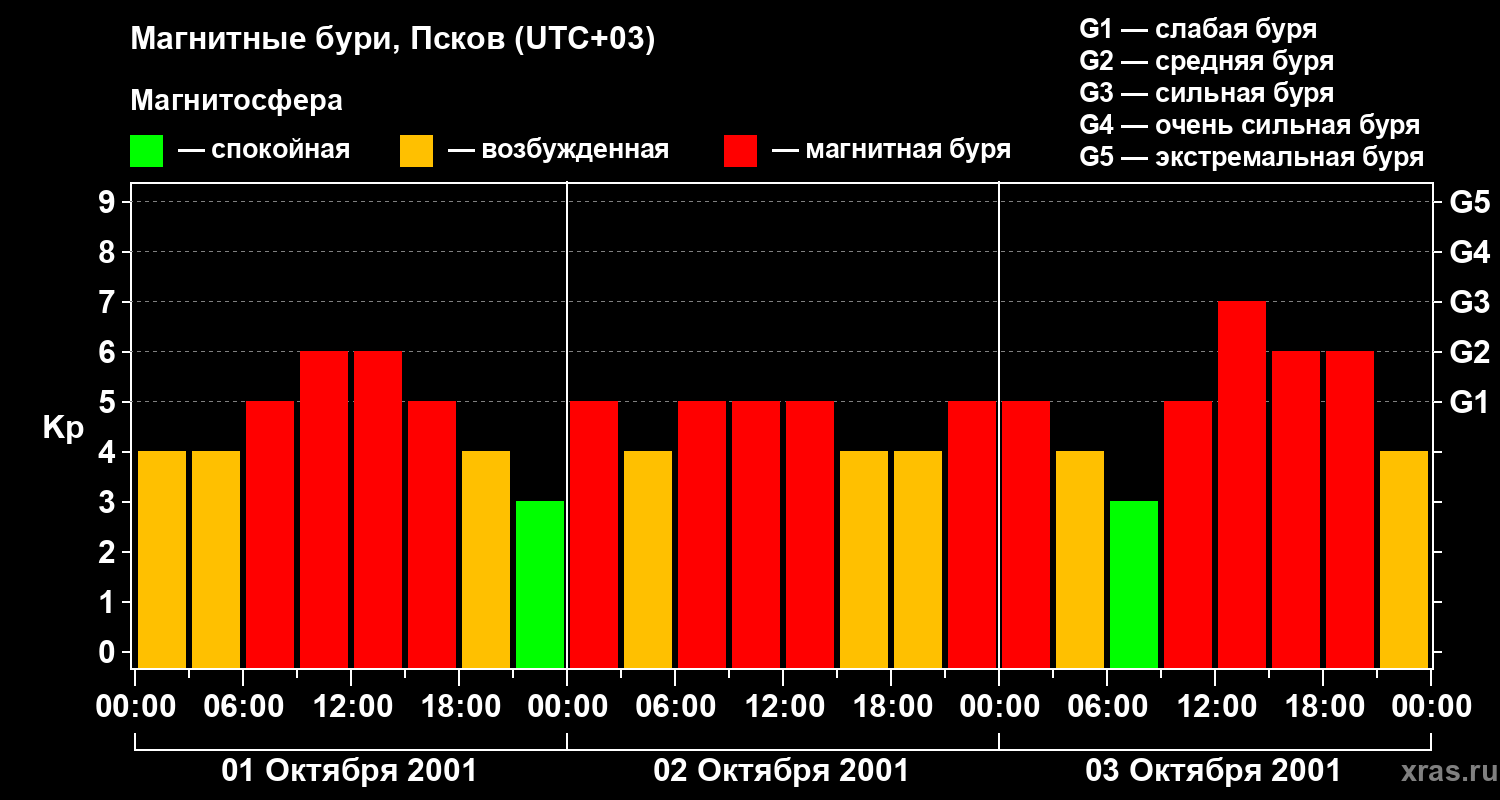Click 02 October's 03:00–06:00 yellow bar
This screenshot has height=800, width=1500.
(648, 559)
